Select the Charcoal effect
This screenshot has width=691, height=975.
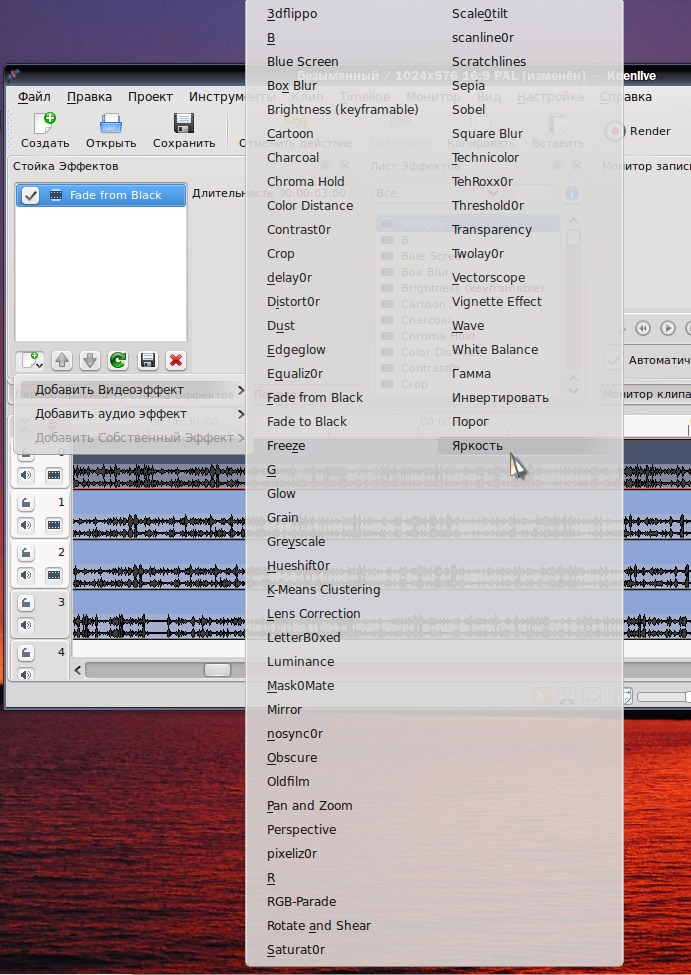point(293,158)
